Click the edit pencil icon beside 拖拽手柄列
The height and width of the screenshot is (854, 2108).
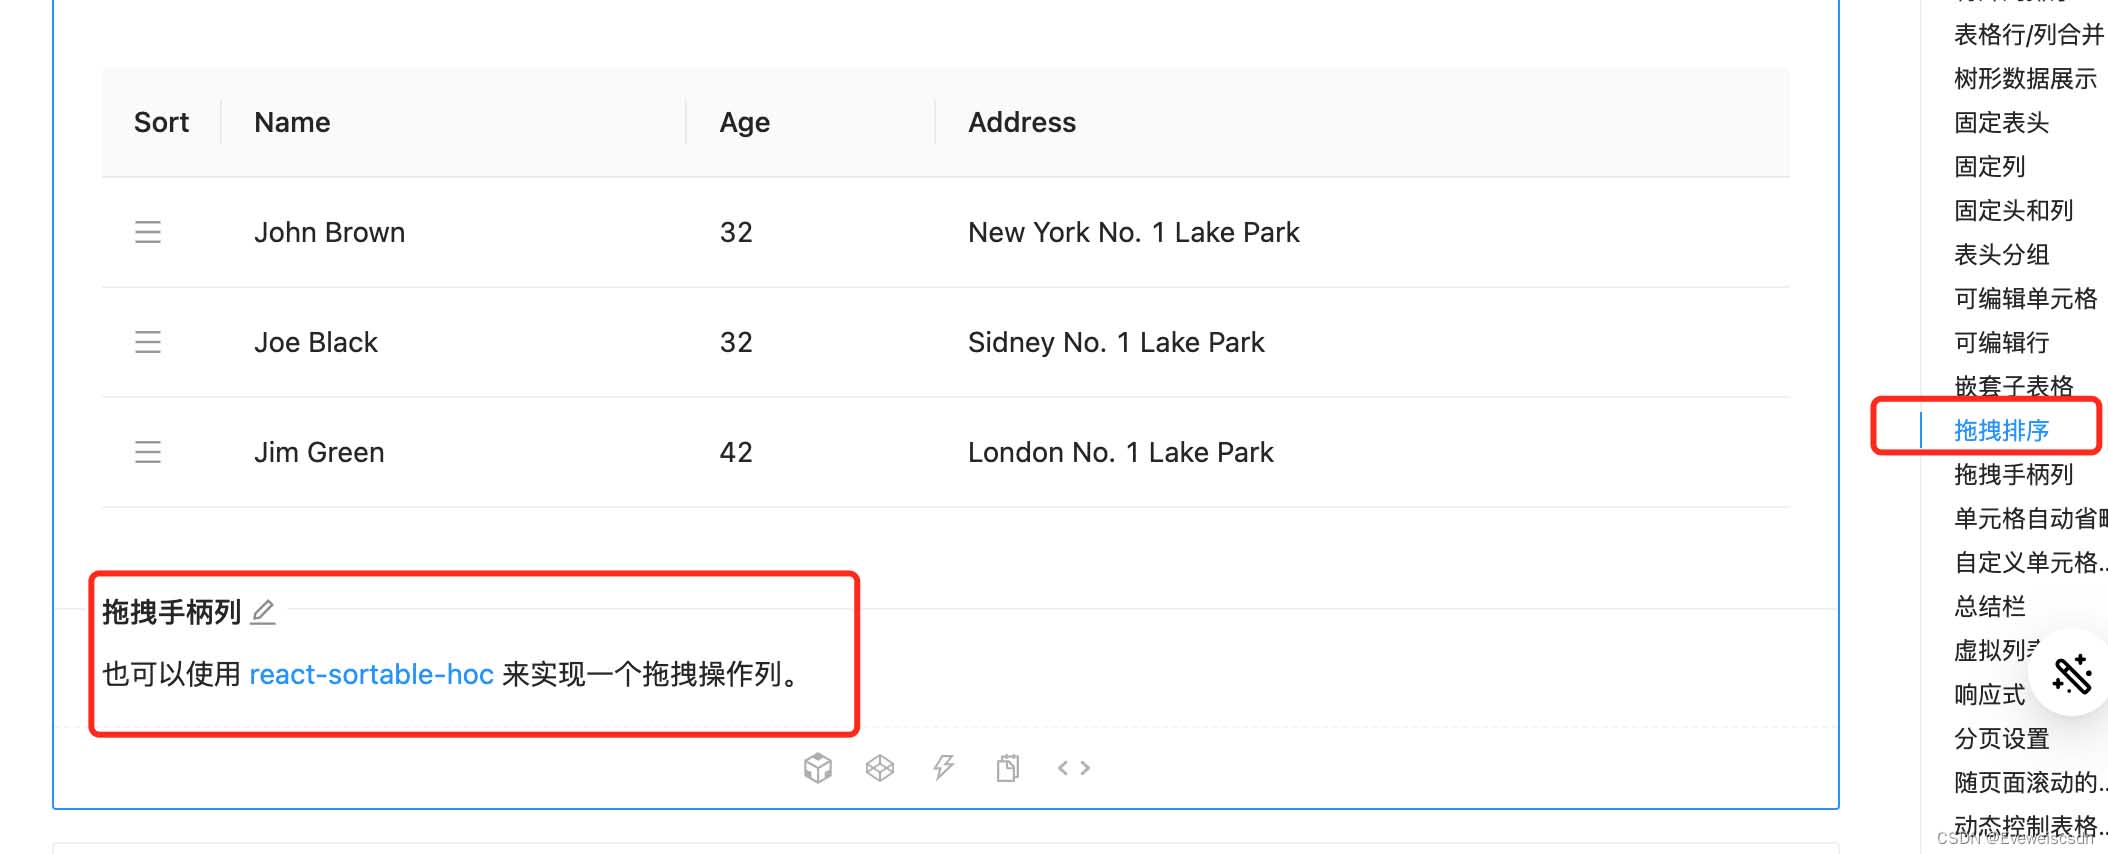pyautogui.click(x=263, y=612)
